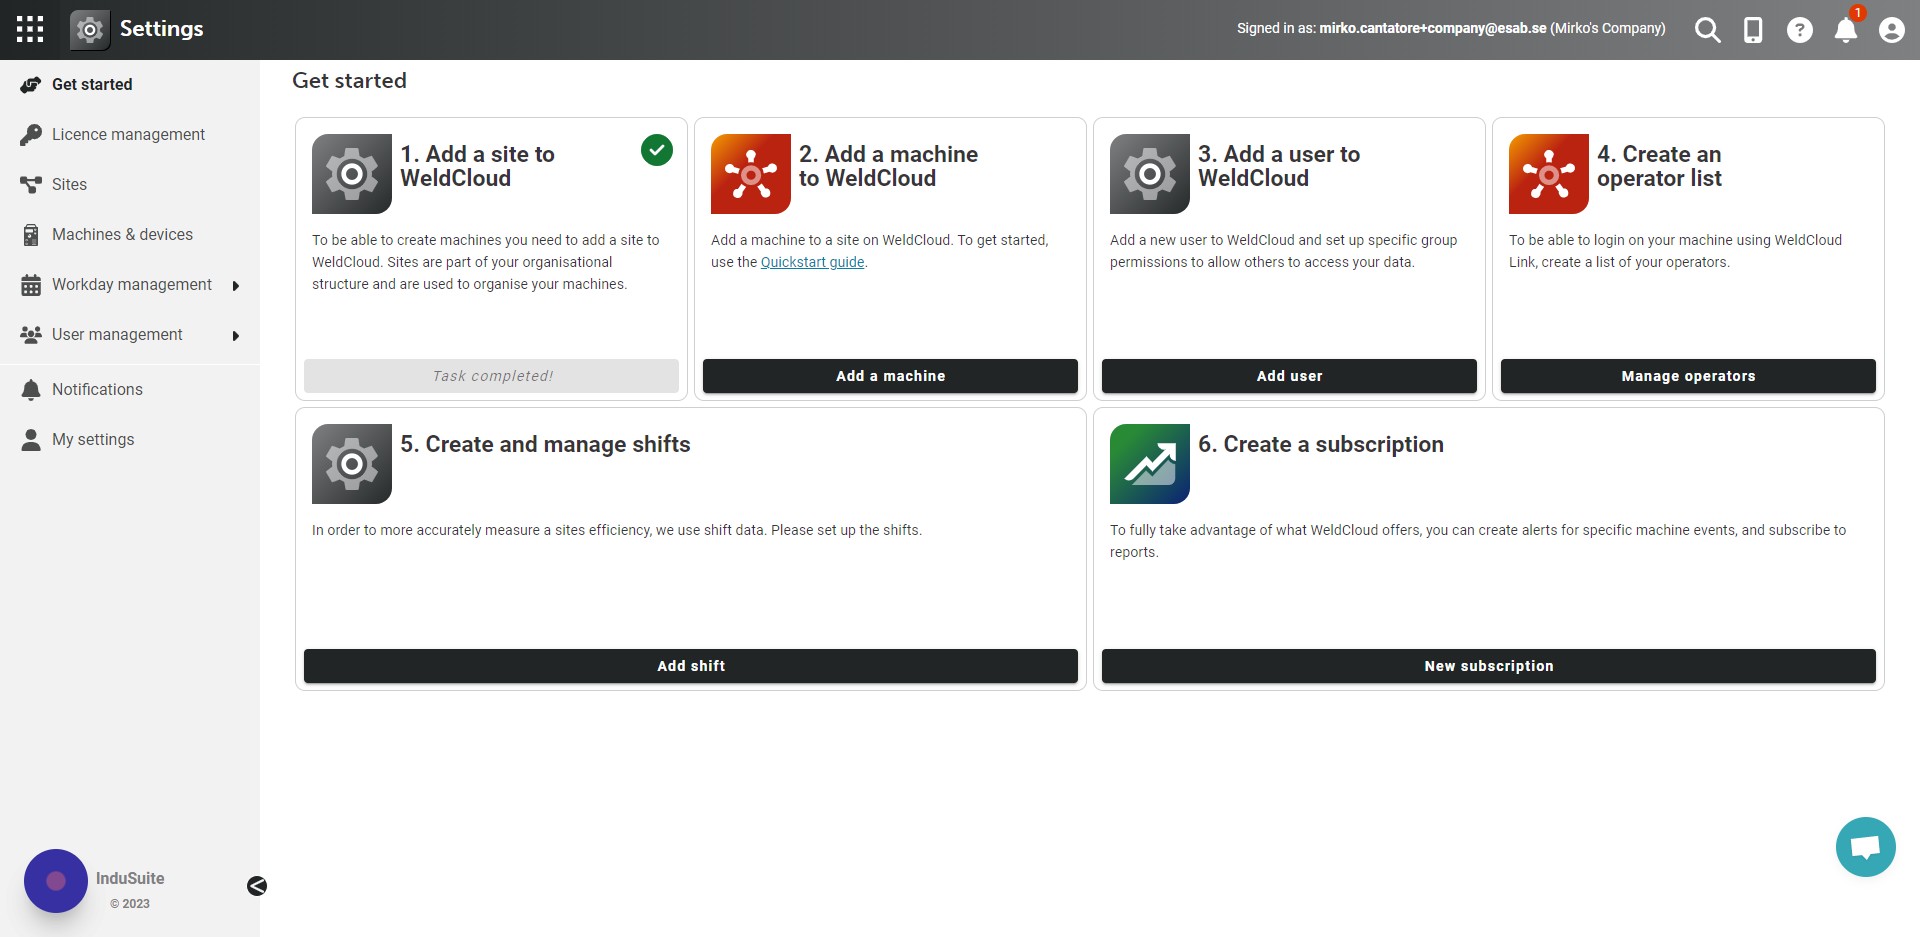Open Machines & devices in sidebar
Viewport: 1920px width, 937px height.
click(x=130, y=235)
